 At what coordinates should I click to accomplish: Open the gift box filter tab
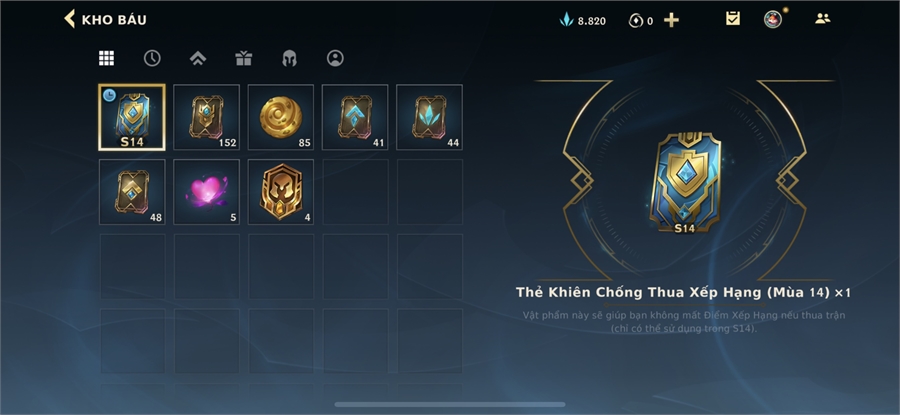243,58
